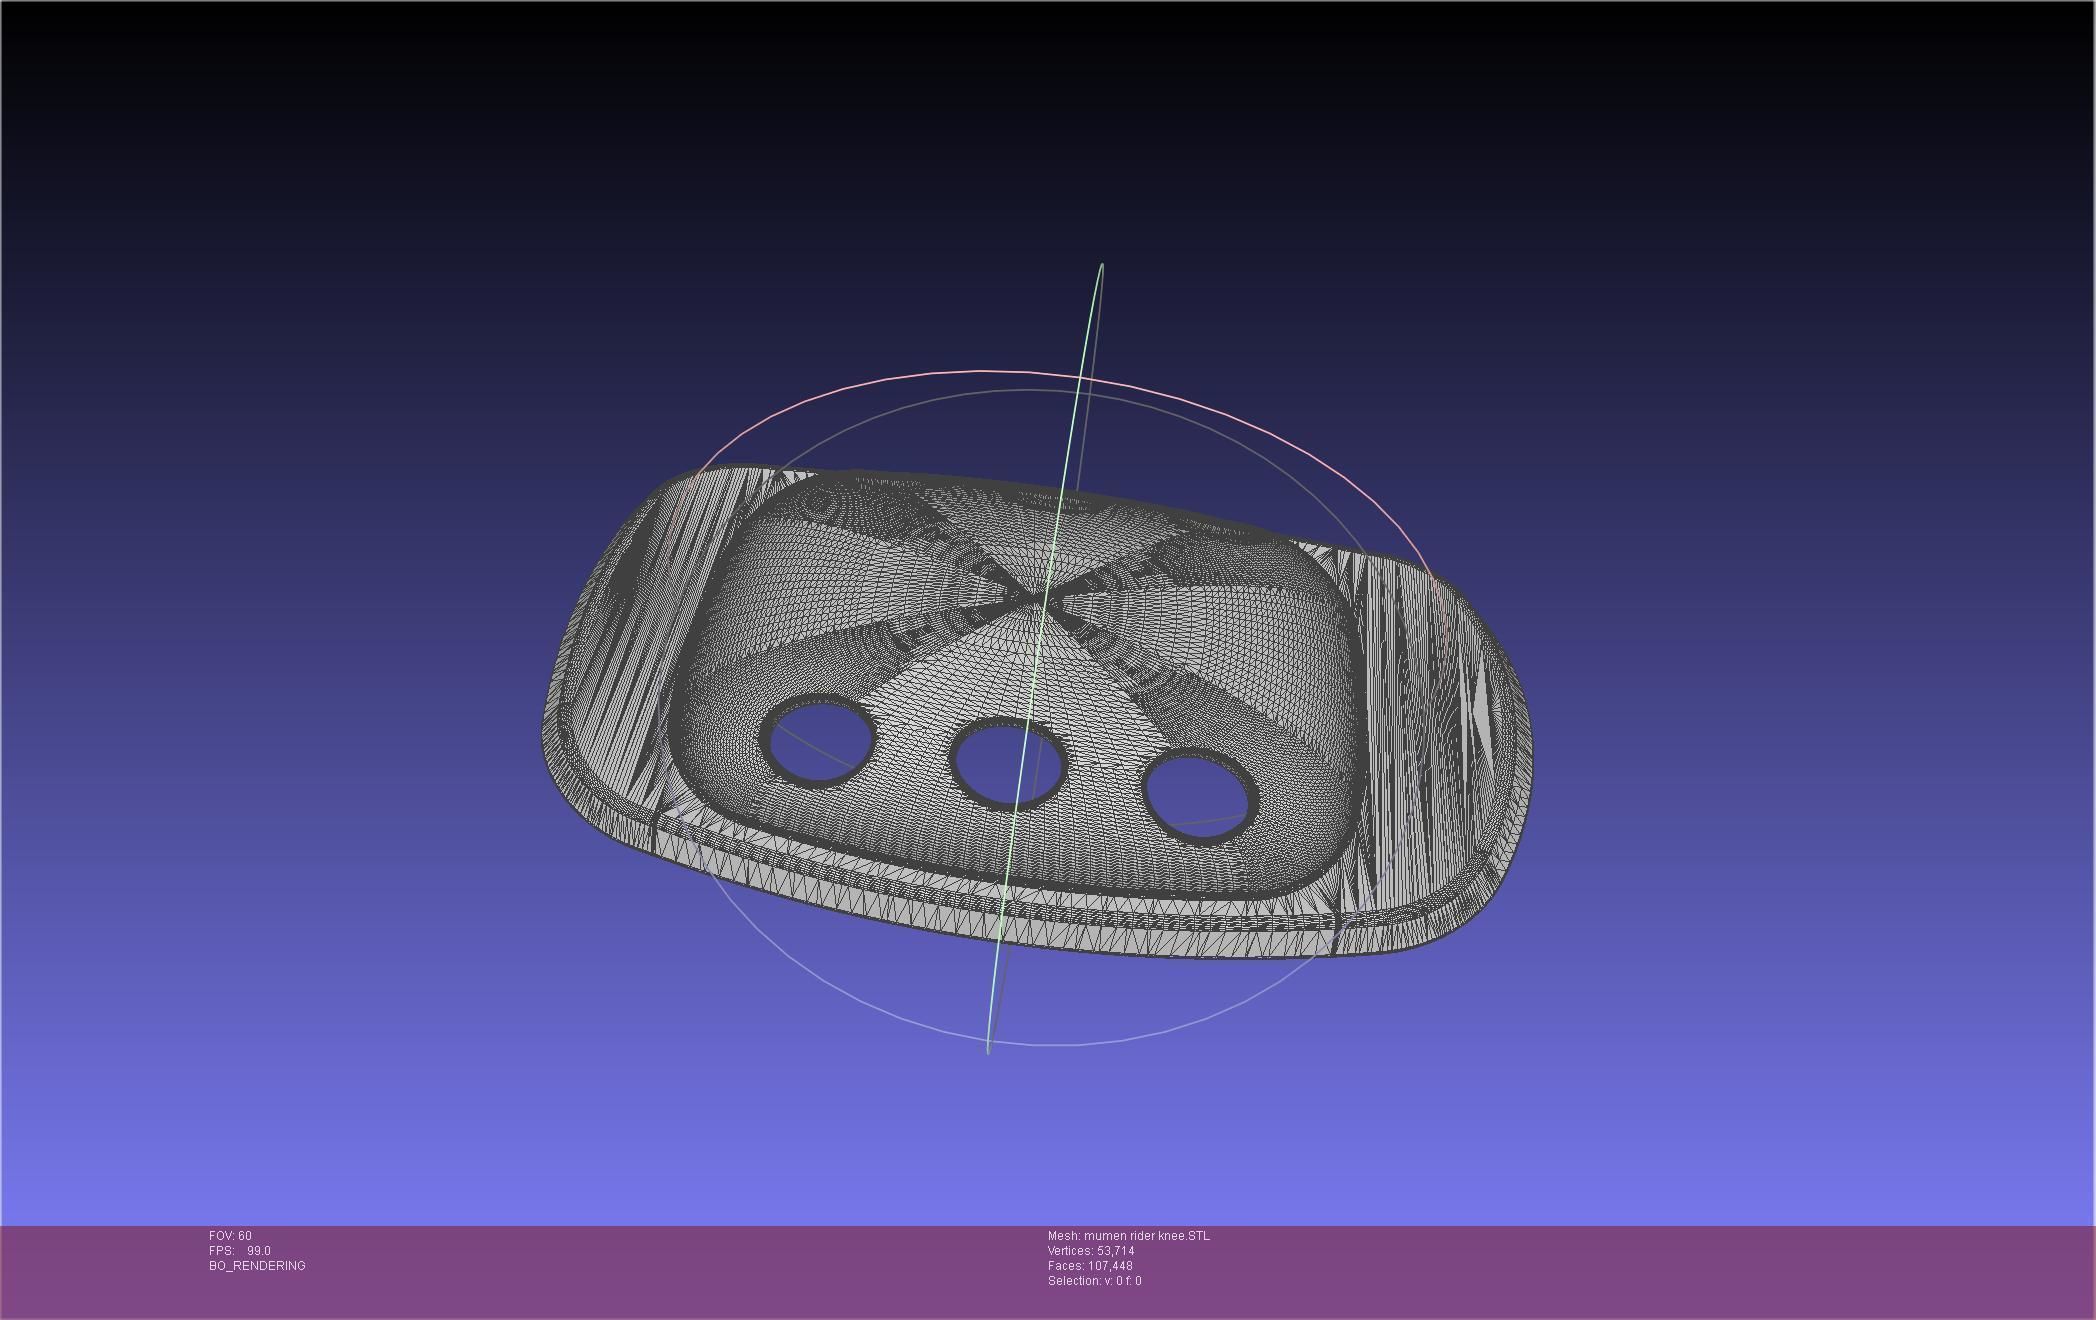Click the BO_RENDERING label

coord(257,1266)
